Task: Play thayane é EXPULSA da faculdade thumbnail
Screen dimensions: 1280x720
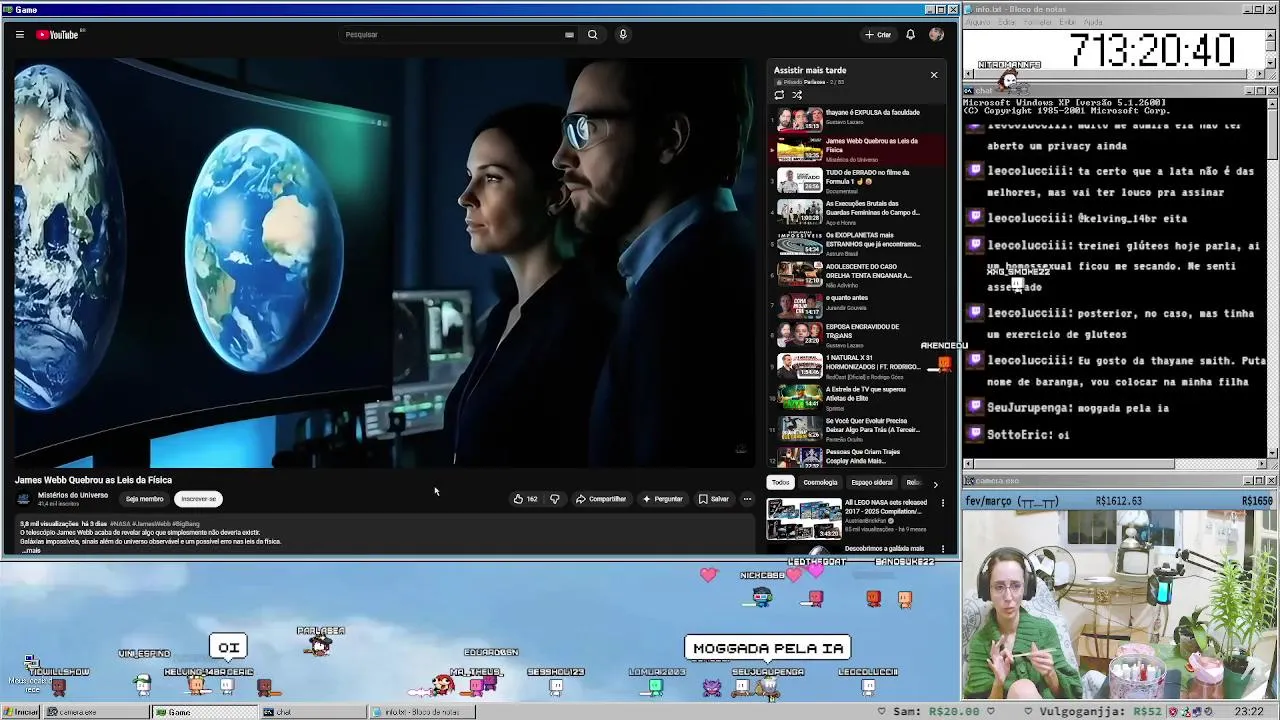Action: pyautogui.click(x=800, y=120)
